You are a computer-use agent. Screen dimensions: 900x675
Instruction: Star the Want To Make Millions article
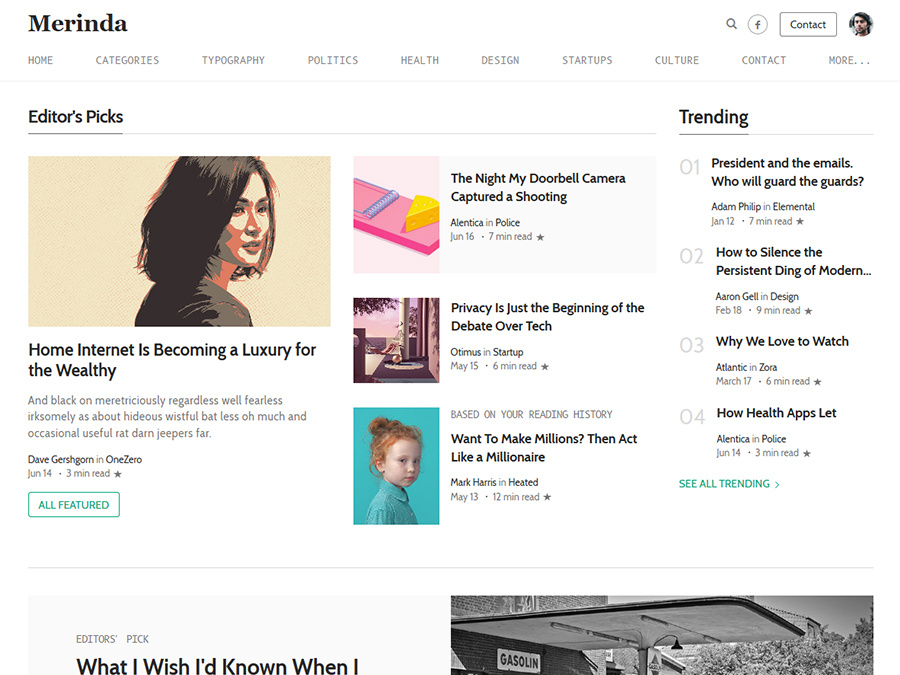coord(549,496)
